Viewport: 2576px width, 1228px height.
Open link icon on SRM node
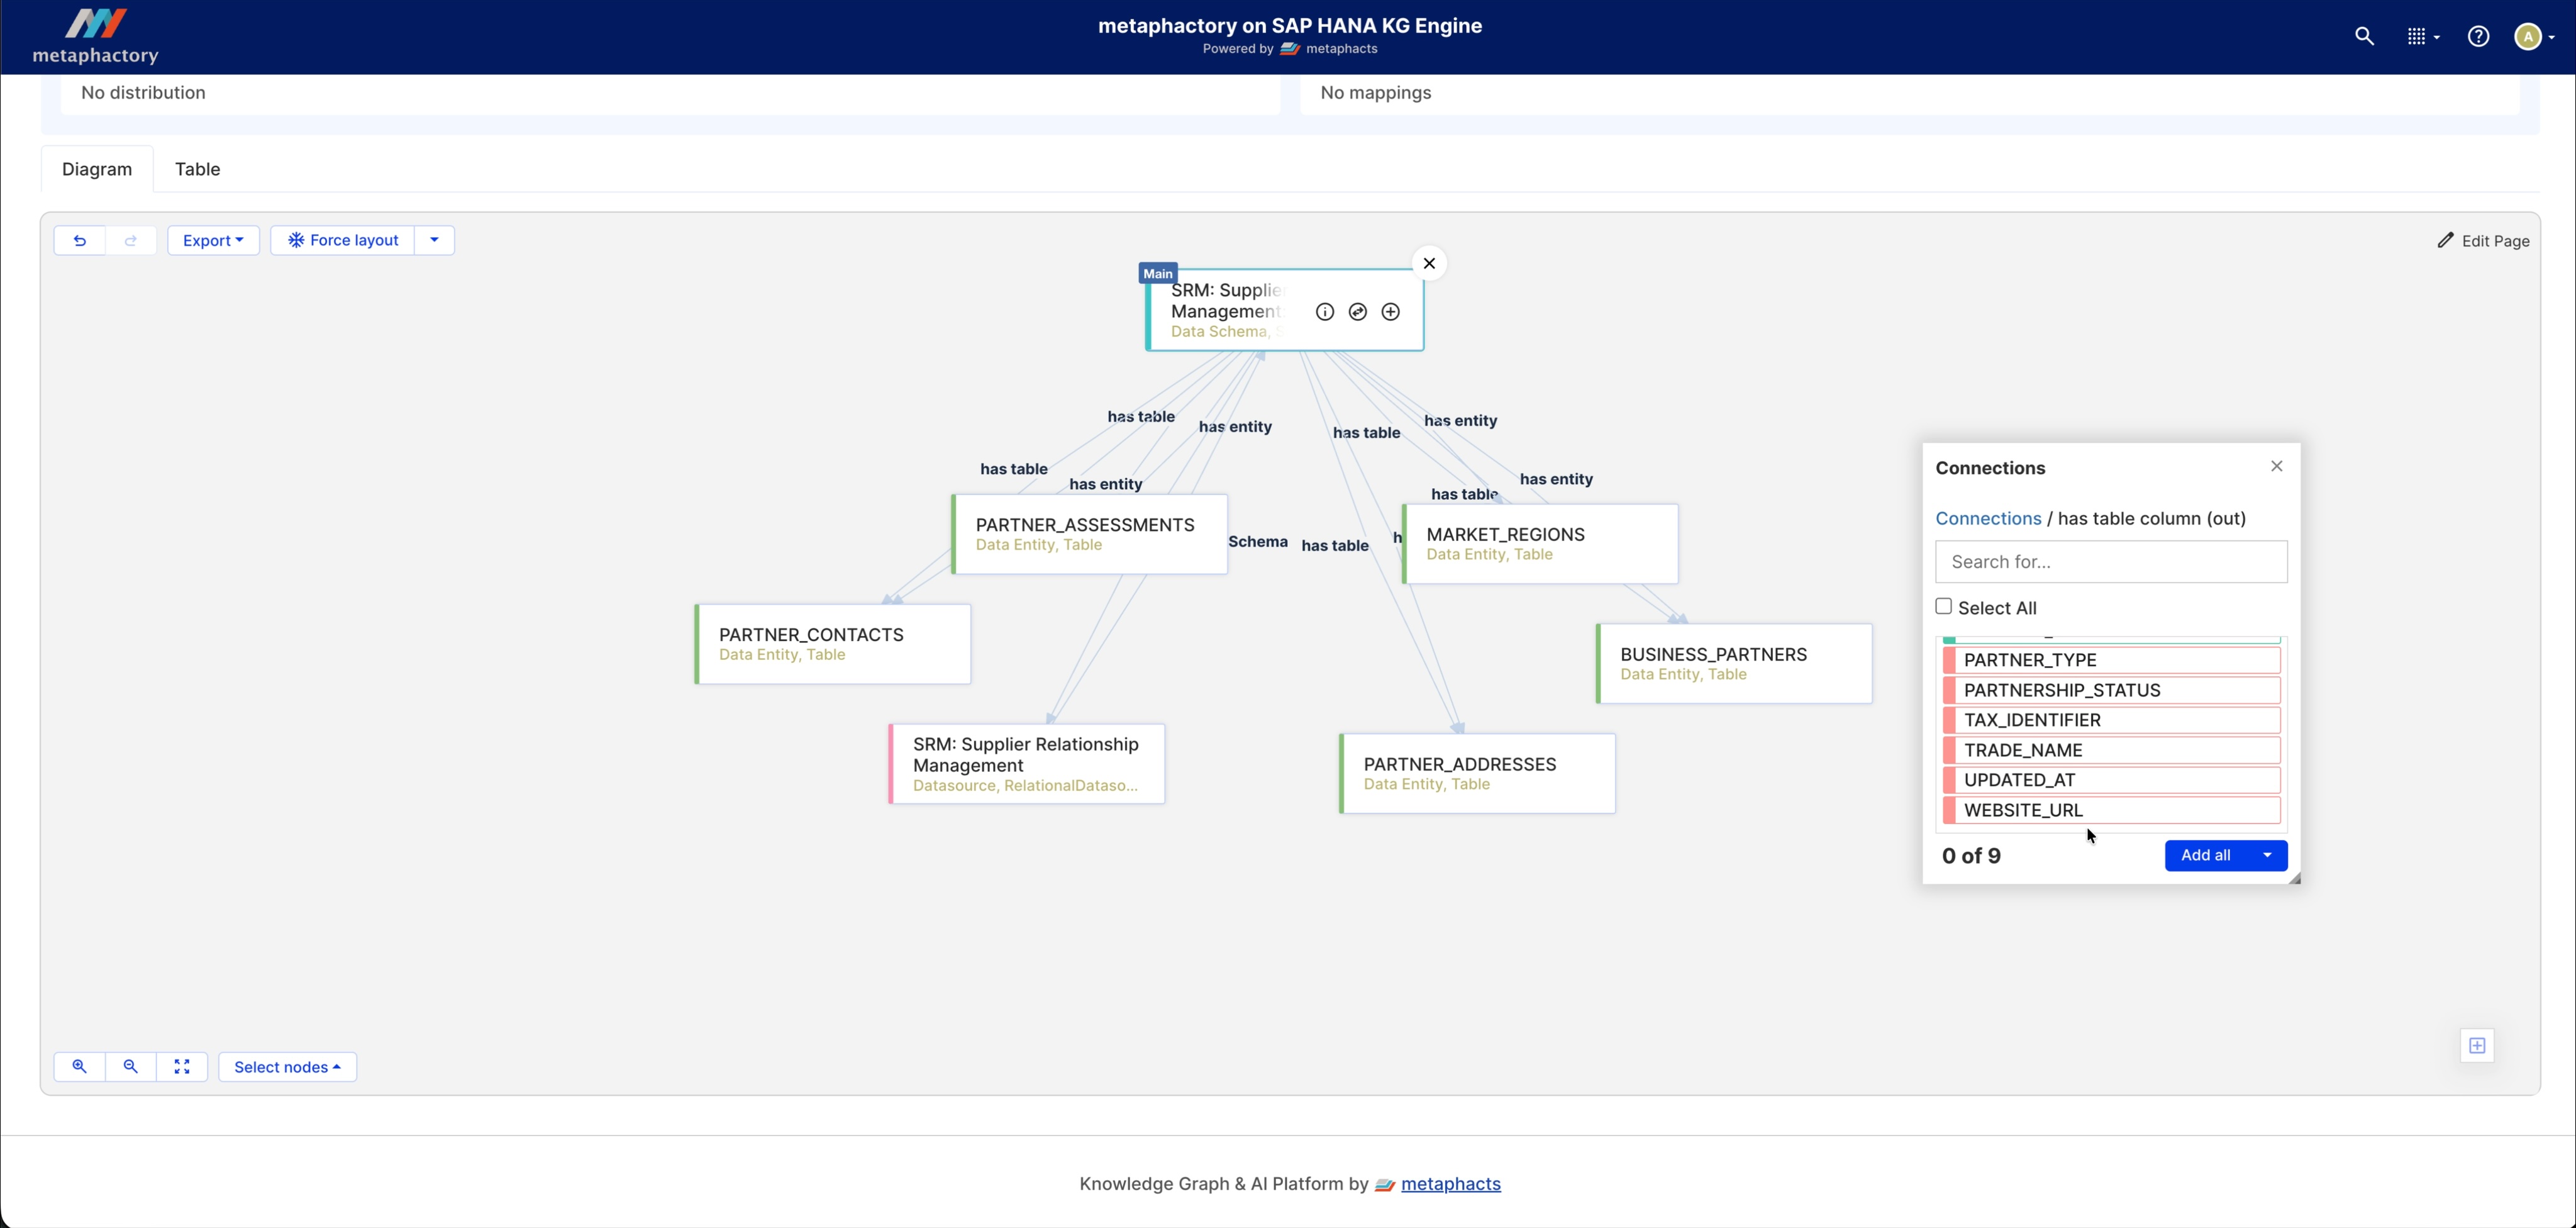click(1357, 312)
